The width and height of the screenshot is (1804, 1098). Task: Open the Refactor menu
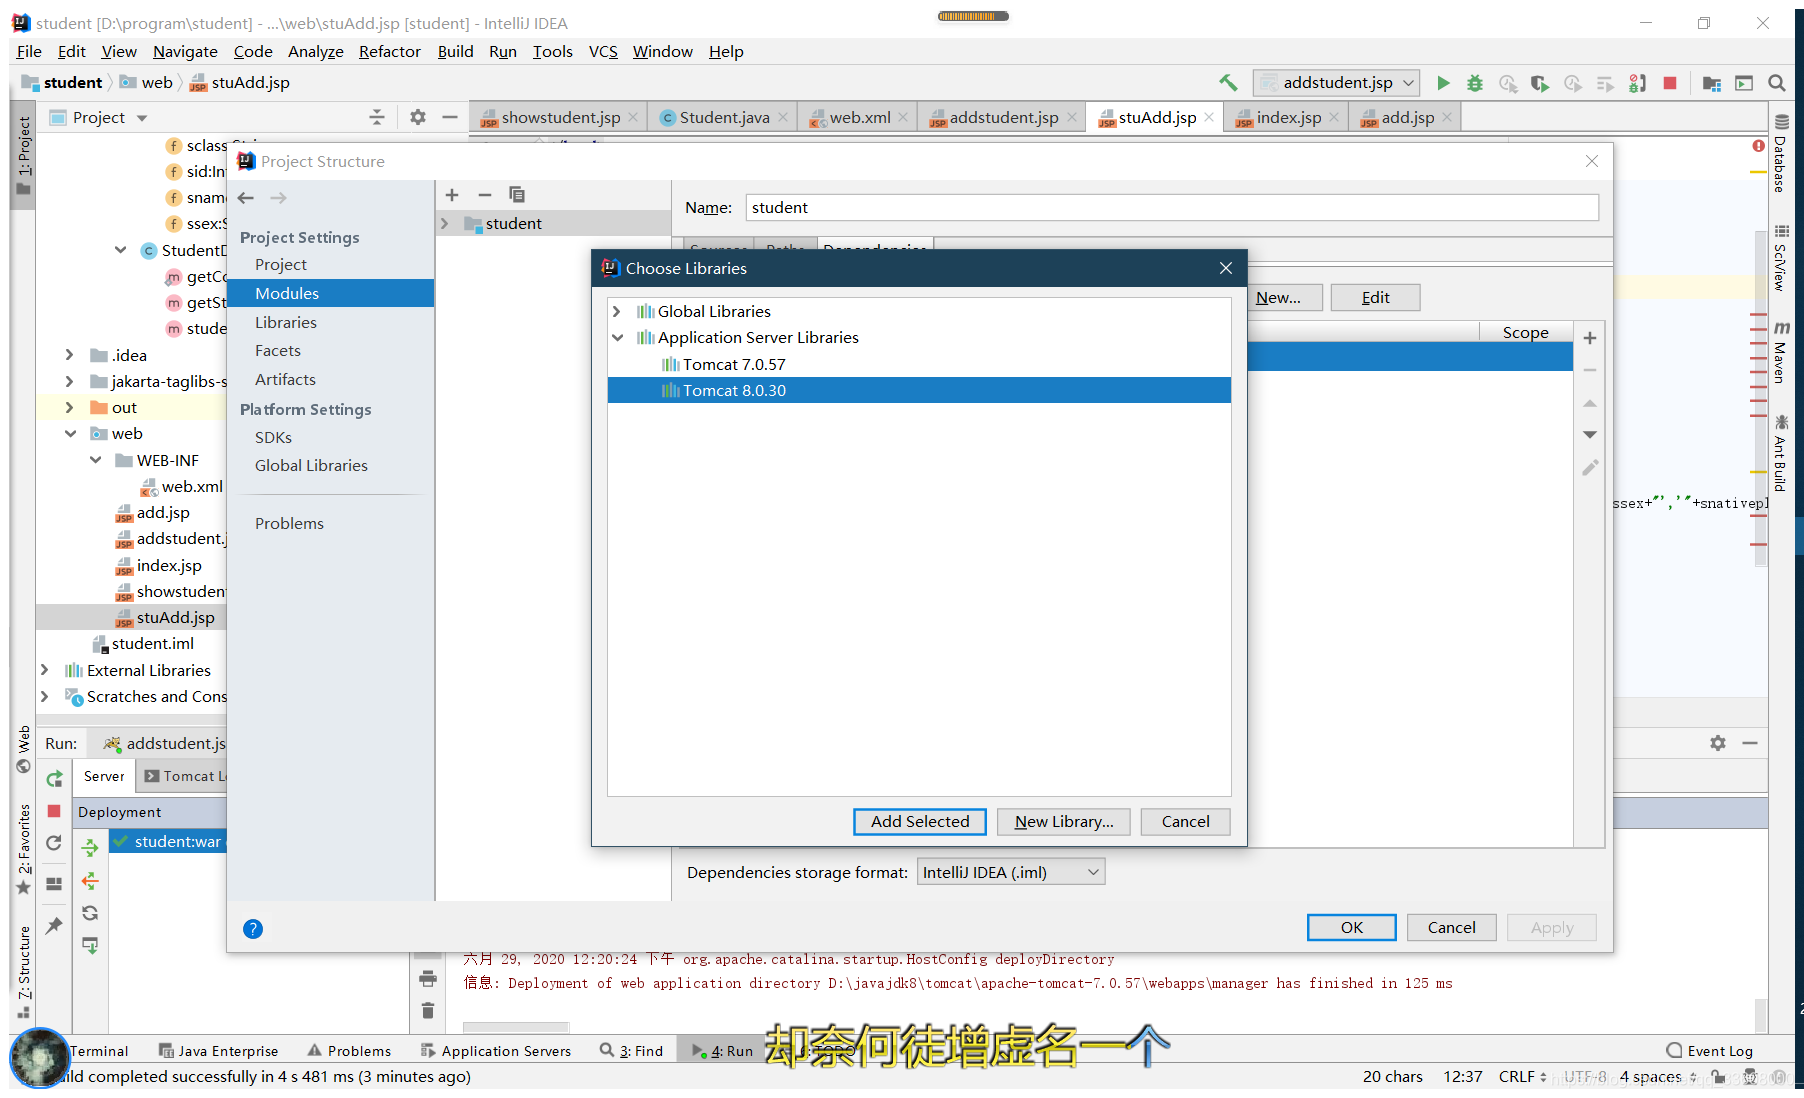pyautogui.click(x=390, y=52)
